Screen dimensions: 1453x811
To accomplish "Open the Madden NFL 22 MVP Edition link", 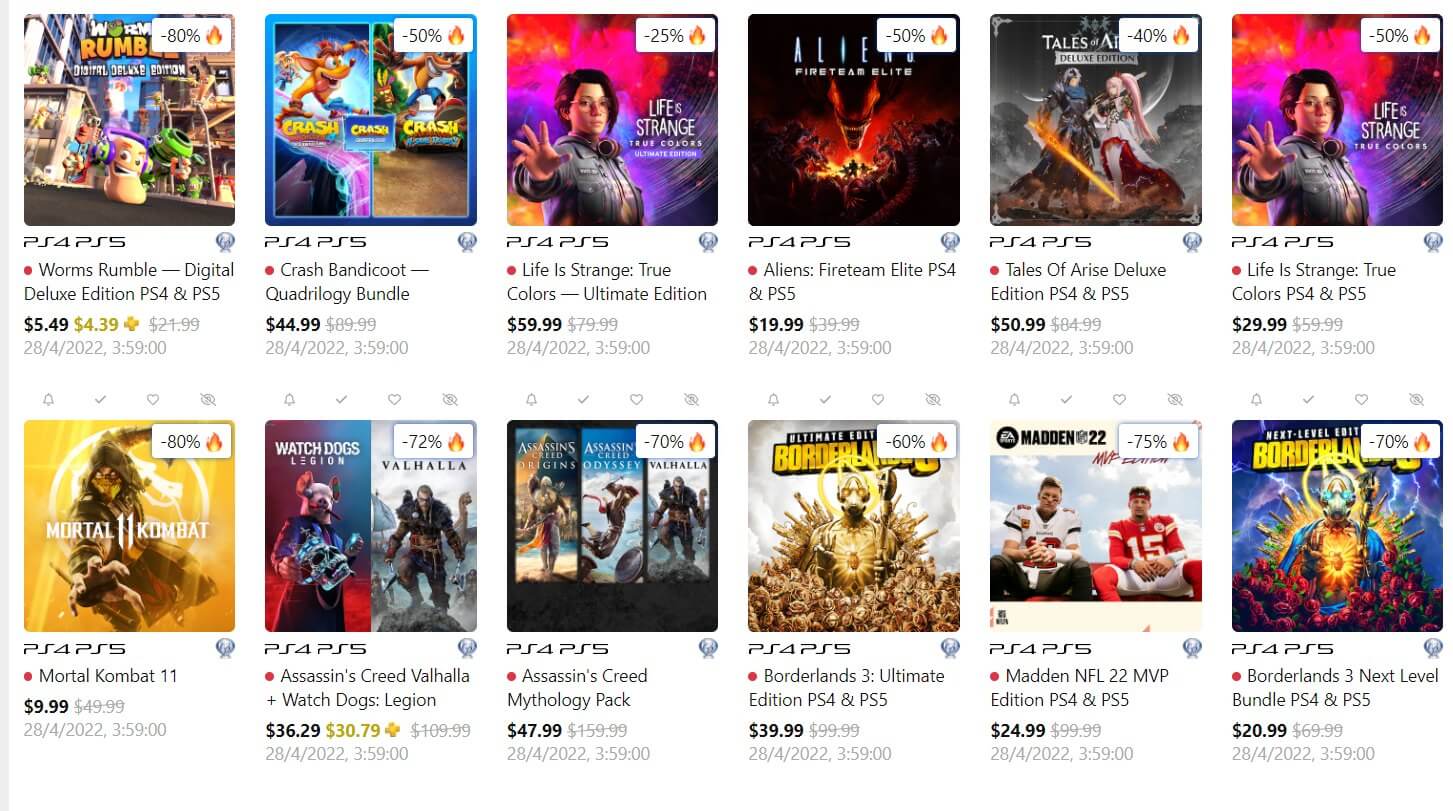I will pos(1080,688).
